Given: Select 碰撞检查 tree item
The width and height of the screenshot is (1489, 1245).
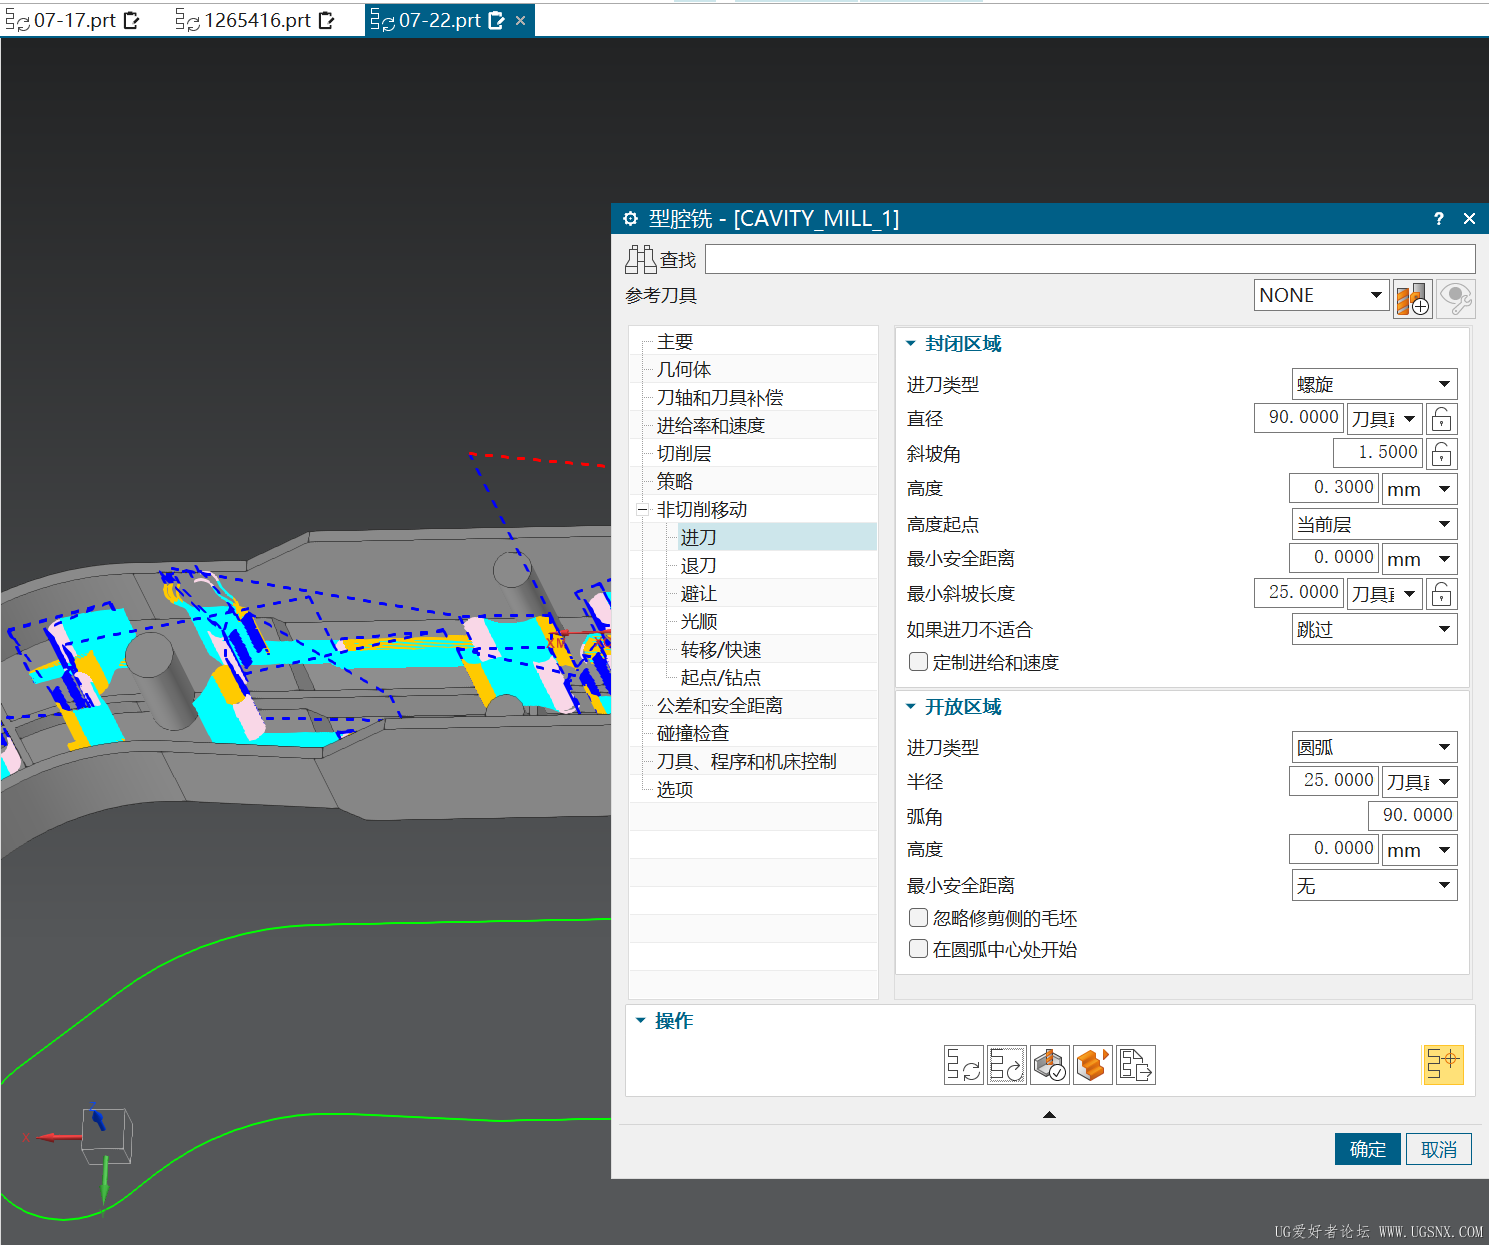Looking at the screenshot, I should click(x=693, y=734).
